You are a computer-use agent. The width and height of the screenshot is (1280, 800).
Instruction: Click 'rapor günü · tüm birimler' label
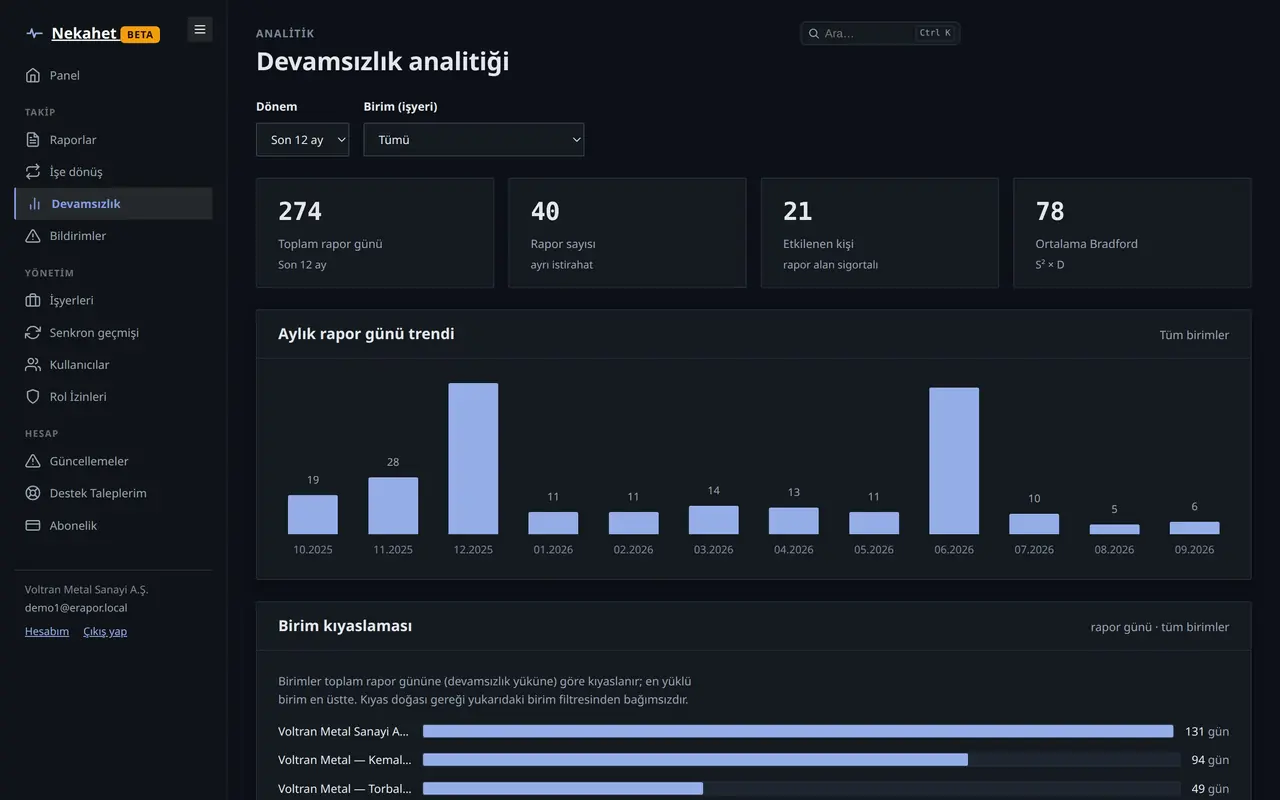pyautogui.click(x=1160, y=627)
